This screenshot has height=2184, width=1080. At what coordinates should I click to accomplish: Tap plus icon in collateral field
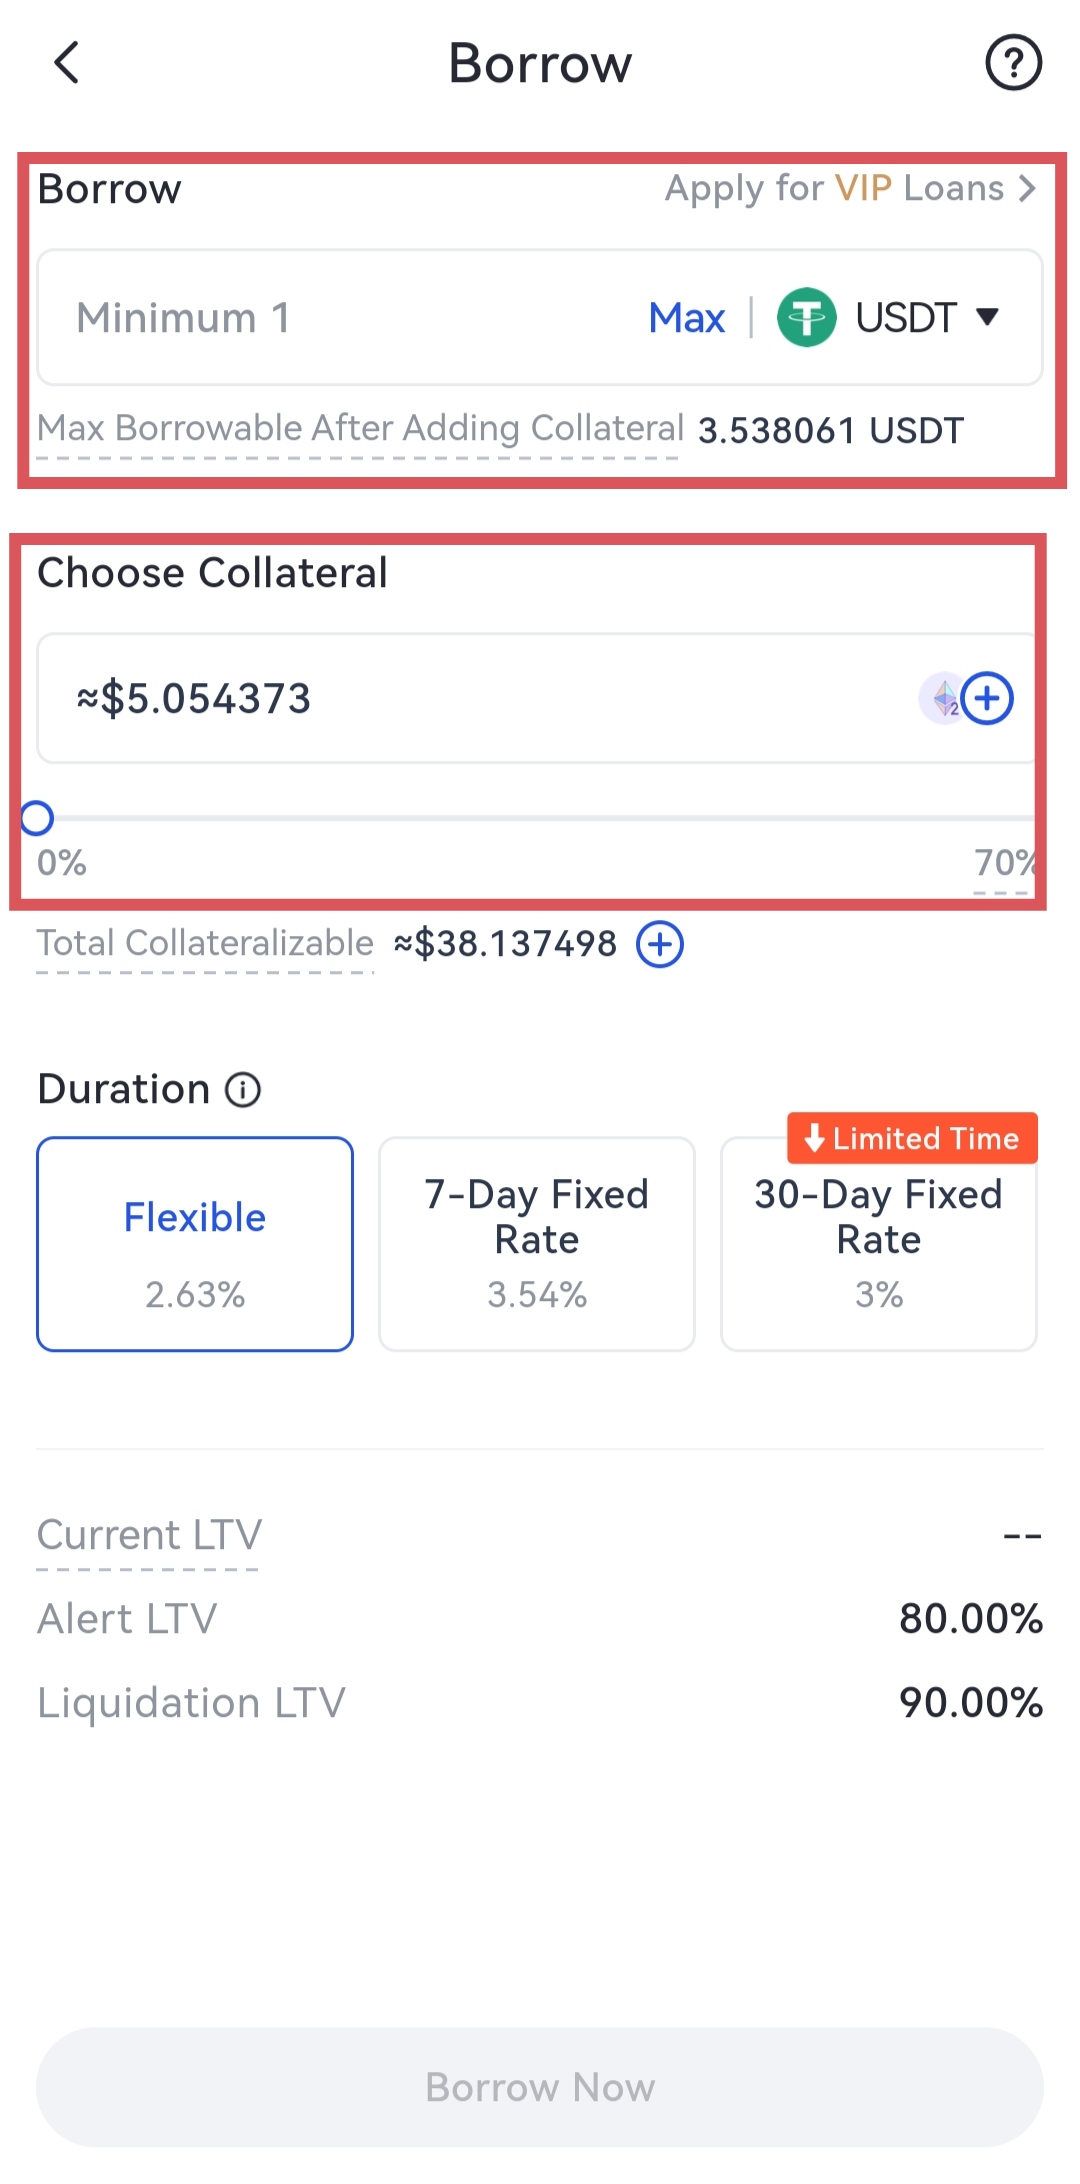[988, 698]
